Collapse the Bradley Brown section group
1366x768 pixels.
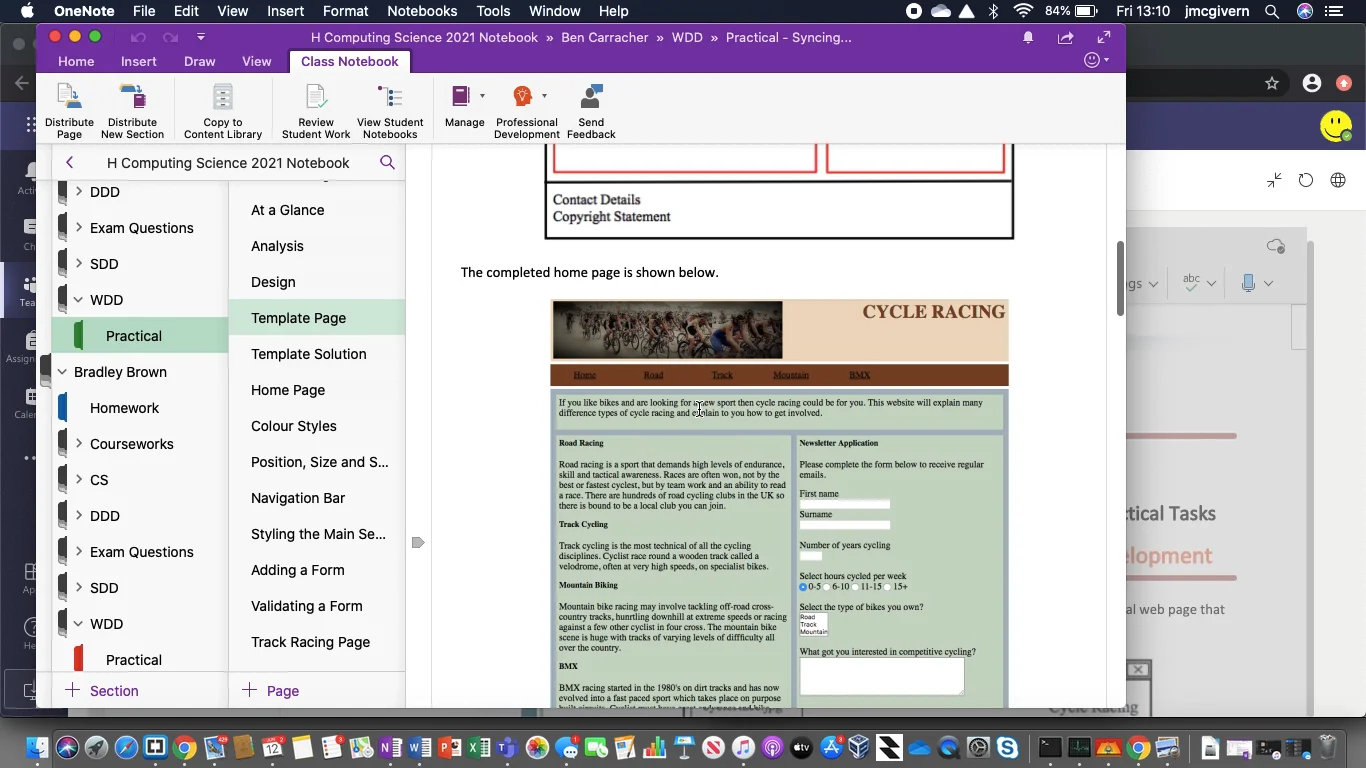(62, 371)
